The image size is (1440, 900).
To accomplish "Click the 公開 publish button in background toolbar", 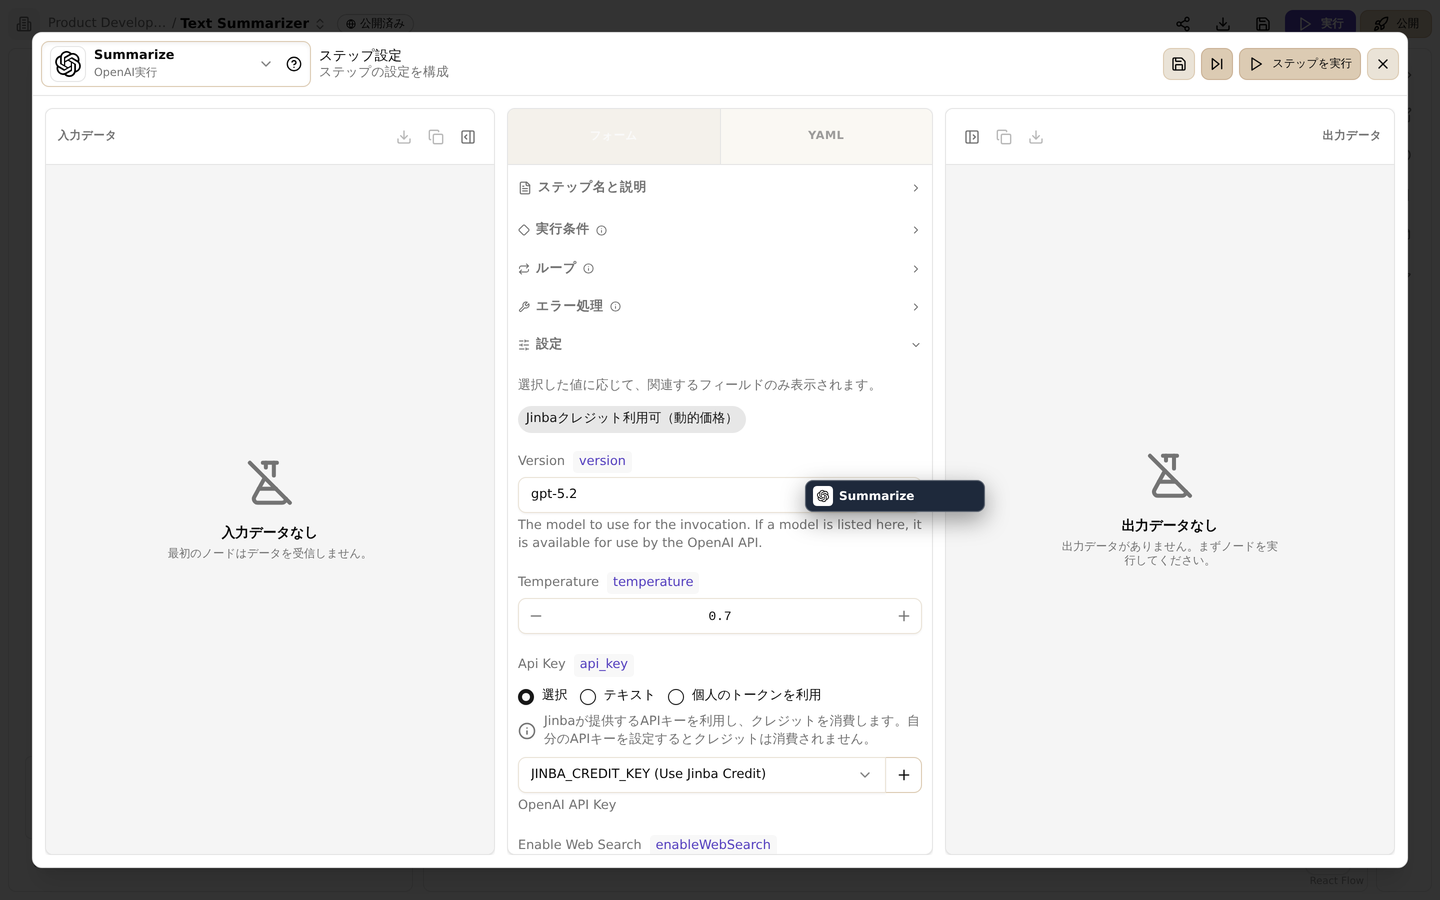I will point(1396,23).
